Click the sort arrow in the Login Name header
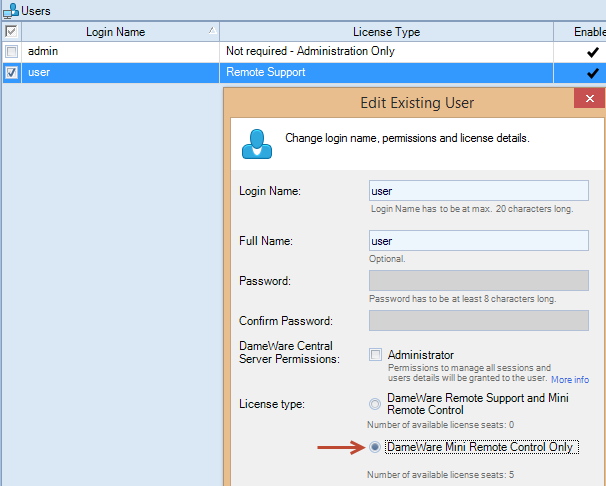This screenshot has height=486, width=606. tap(211, 31)
